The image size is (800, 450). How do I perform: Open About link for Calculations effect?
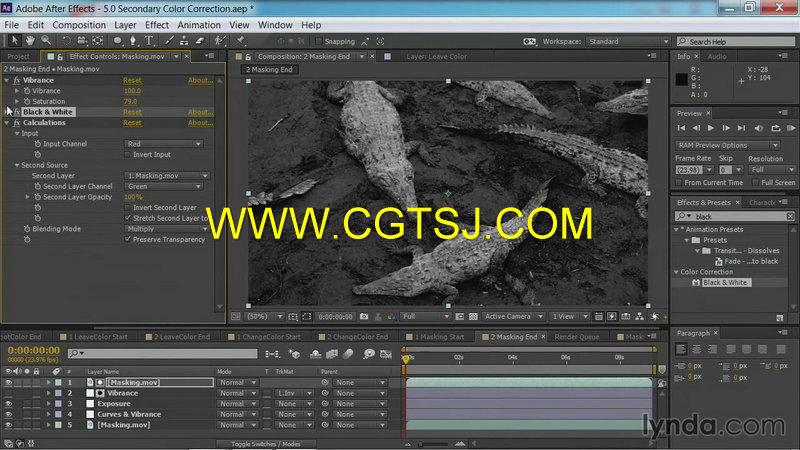(x=201, y=122)
